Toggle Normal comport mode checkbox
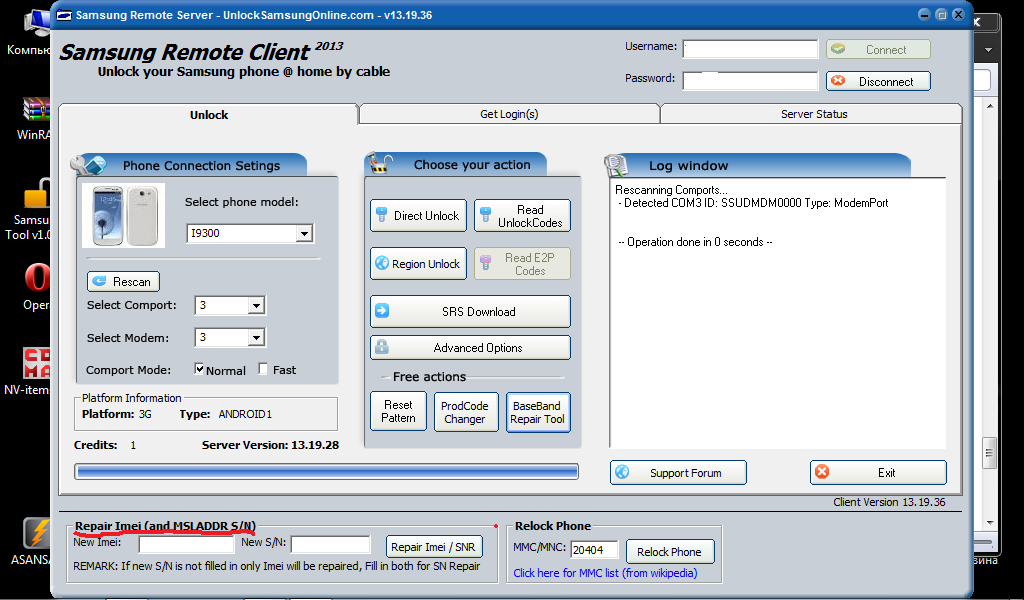Viewport: 1024px width, 600px height. click(x=200, y=369)
